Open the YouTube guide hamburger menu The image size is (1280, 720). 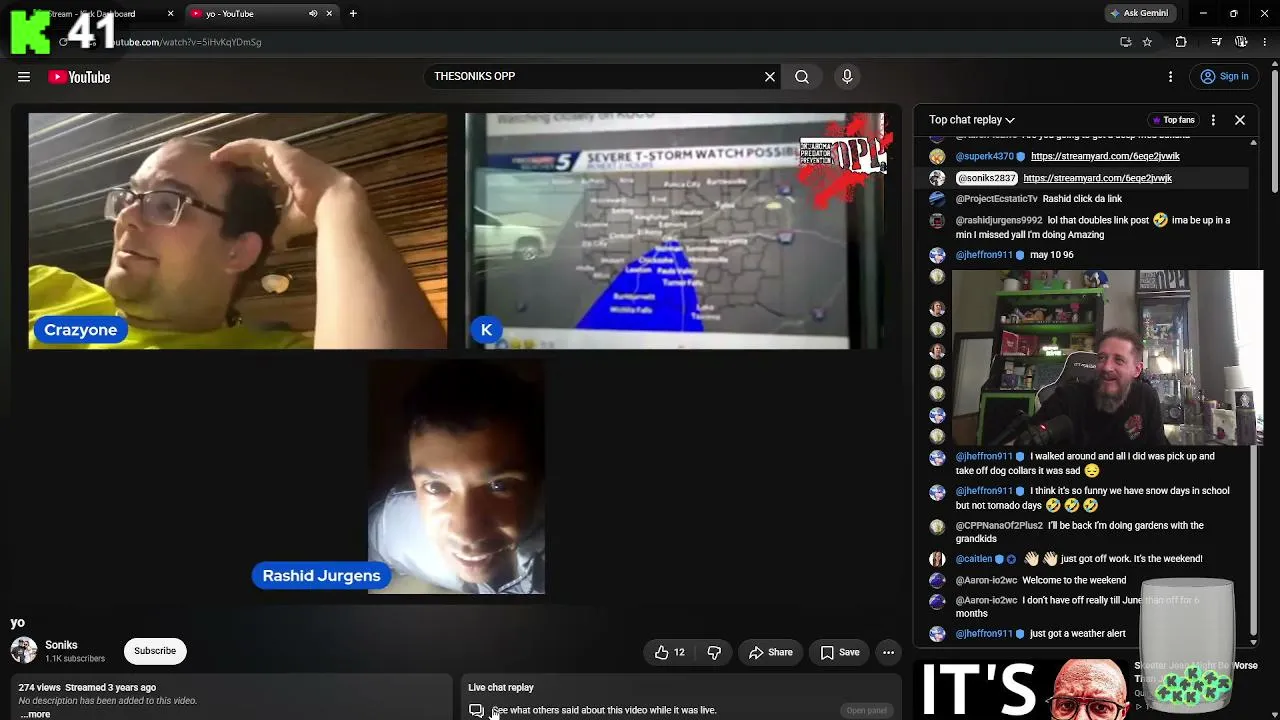pyautogui.click(x=24, y=77)
